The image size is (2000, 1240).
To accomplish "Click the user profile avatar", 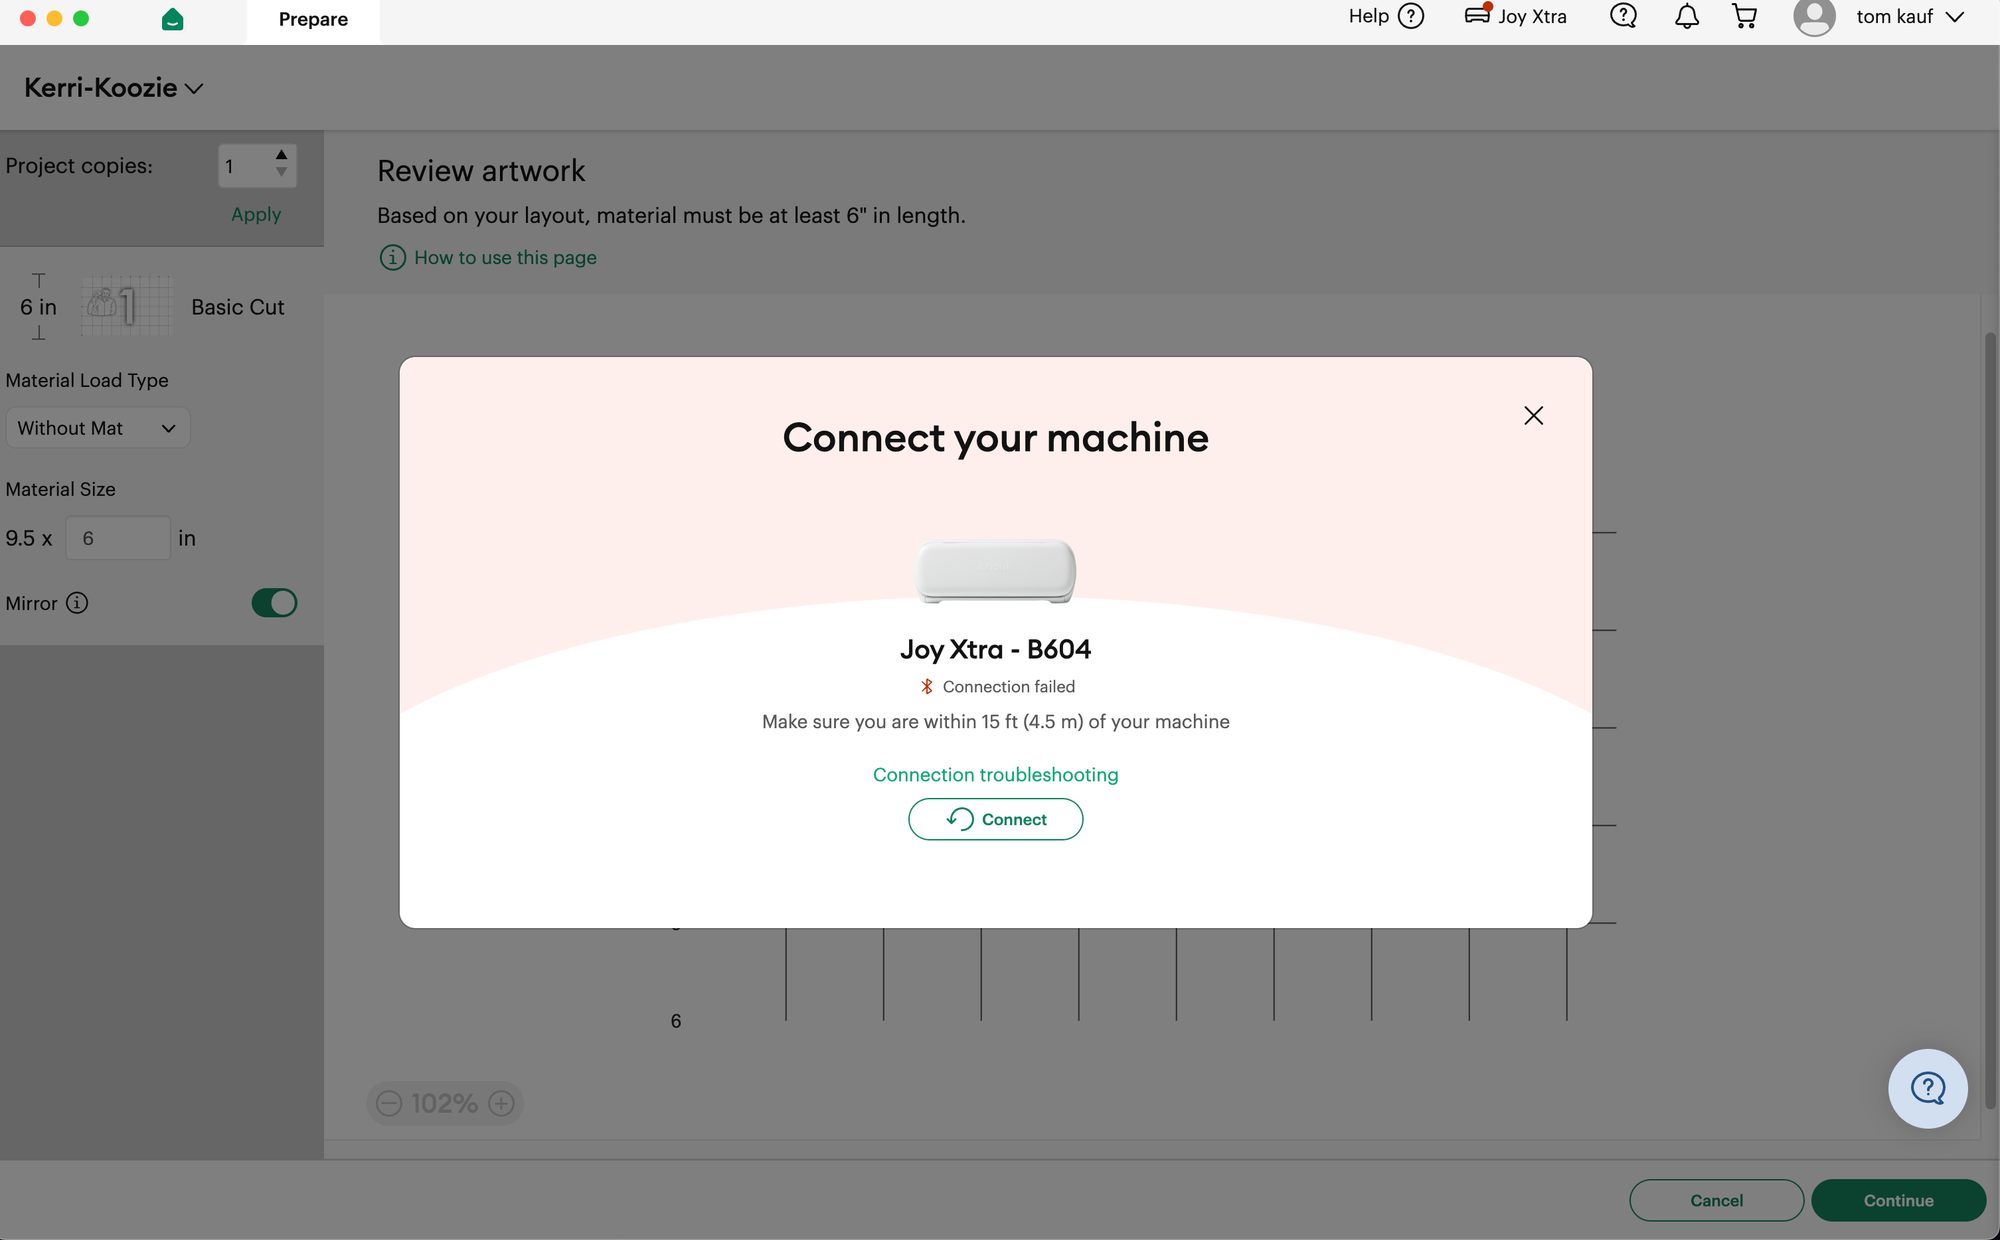I will (x=1814, y=17).
